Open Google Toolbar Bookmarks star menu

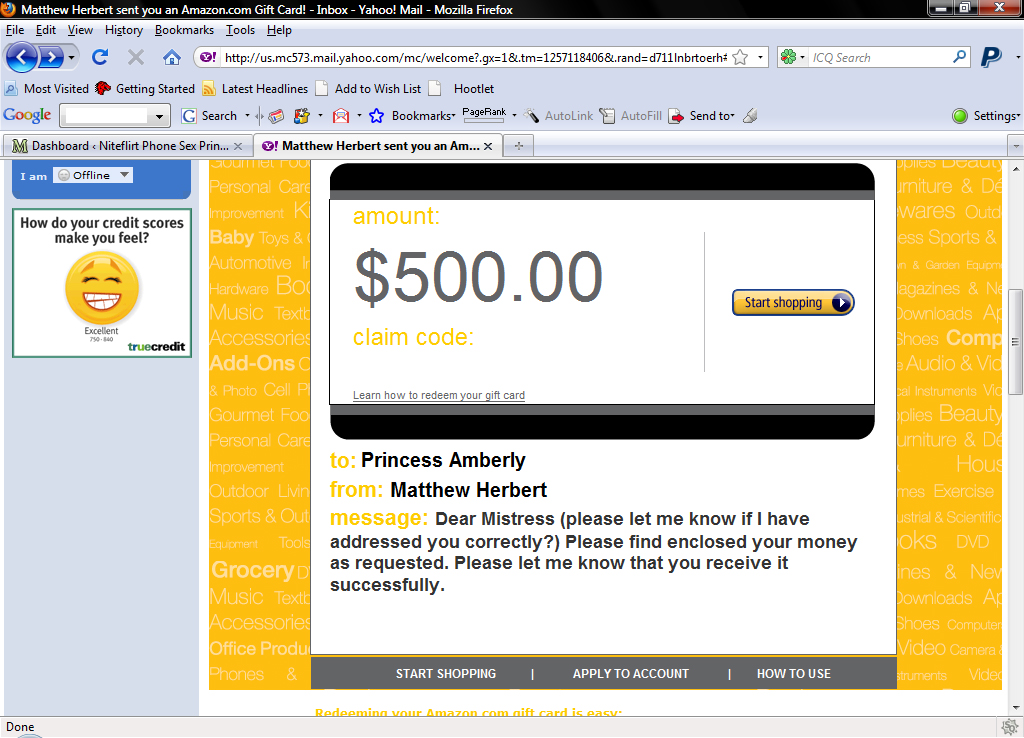click(x=412, y=116)
